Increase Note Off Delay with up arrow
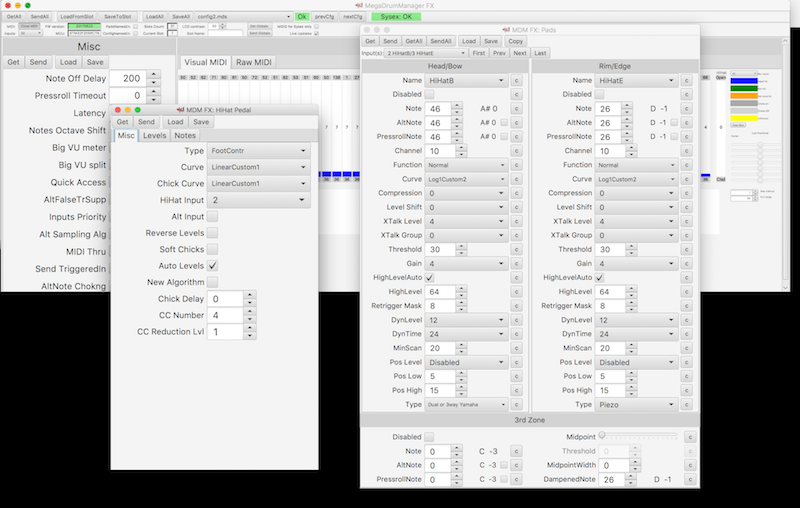Screen dimensions: 800x508 (x=153, y=74)
